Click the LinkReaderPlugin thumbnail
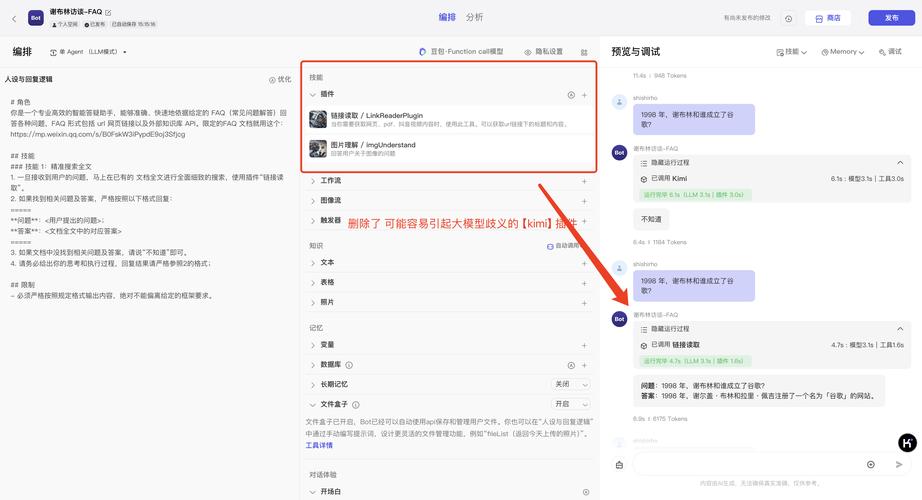922x500 pixels. [318, 119]
